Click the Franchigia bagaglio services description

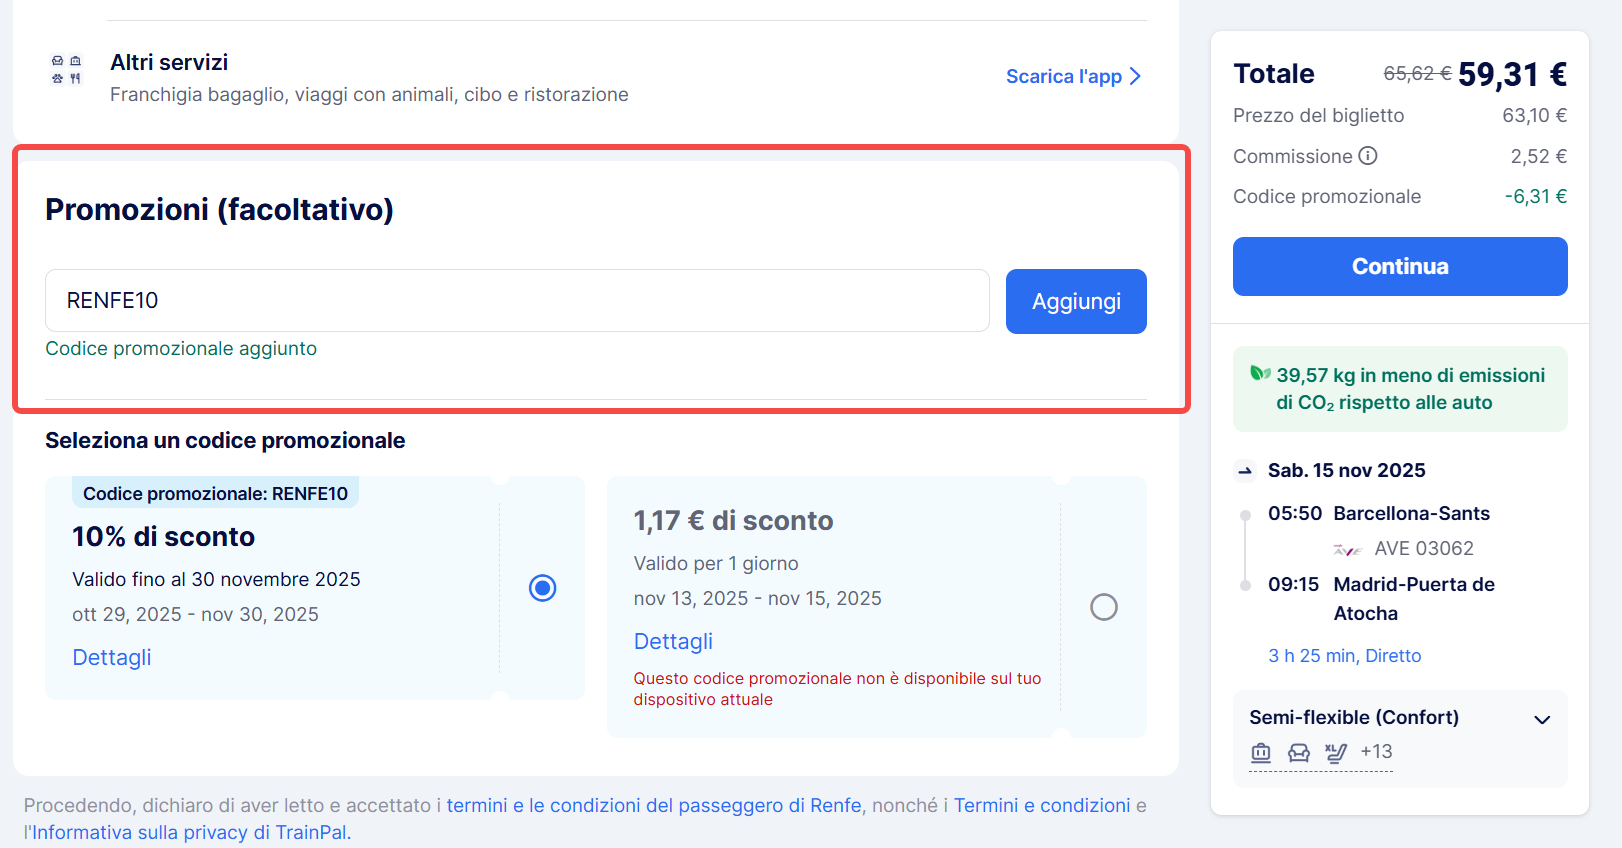click(x=369, y=95)
